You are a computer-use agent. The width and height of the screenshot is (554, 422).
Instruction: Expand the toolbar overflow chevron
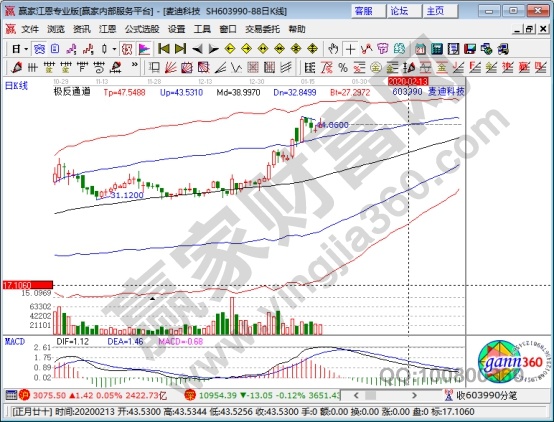pyautogui.click(x=134, y=65)
